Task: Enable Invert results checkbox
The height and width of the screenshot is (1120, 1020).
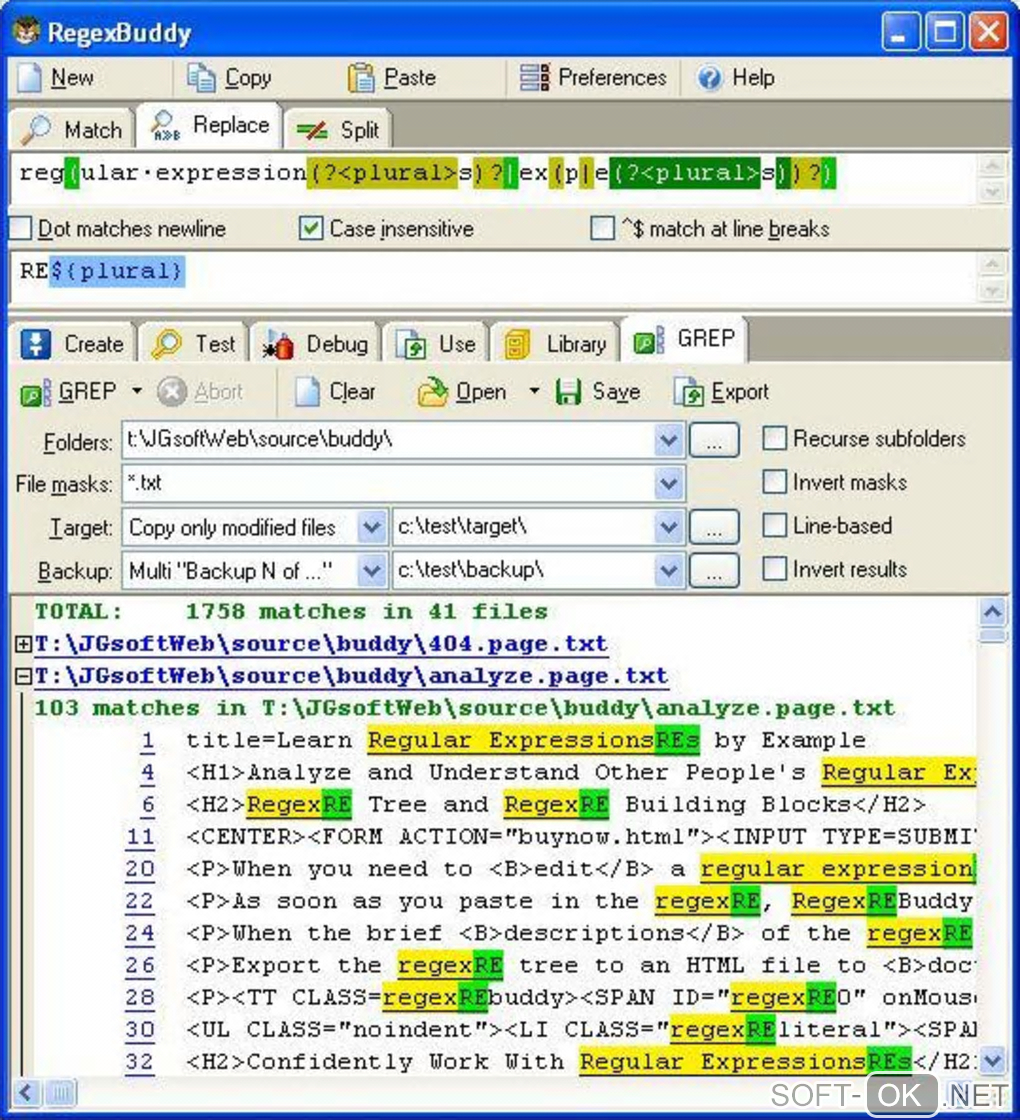Action: 774,569
